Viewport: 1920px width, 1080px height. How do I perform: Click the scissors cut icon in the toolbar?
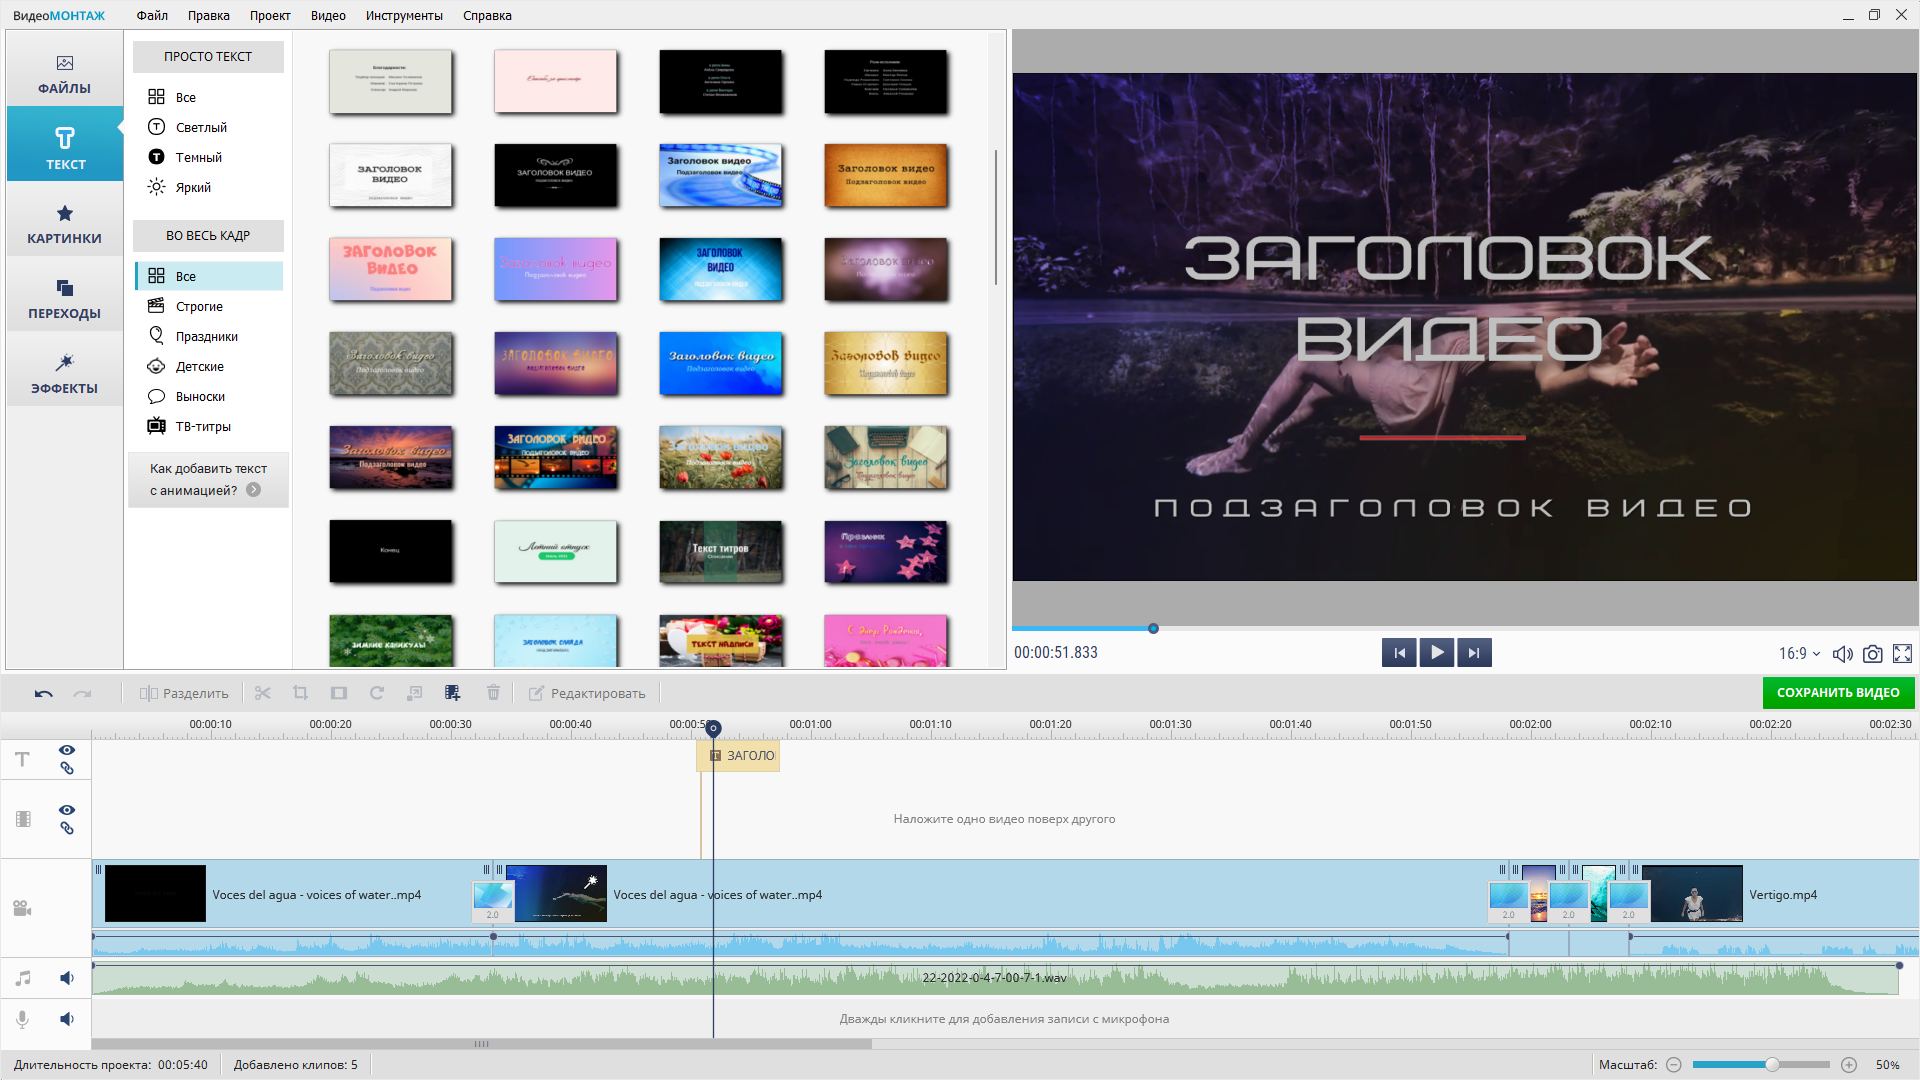(x=263, y=693)
